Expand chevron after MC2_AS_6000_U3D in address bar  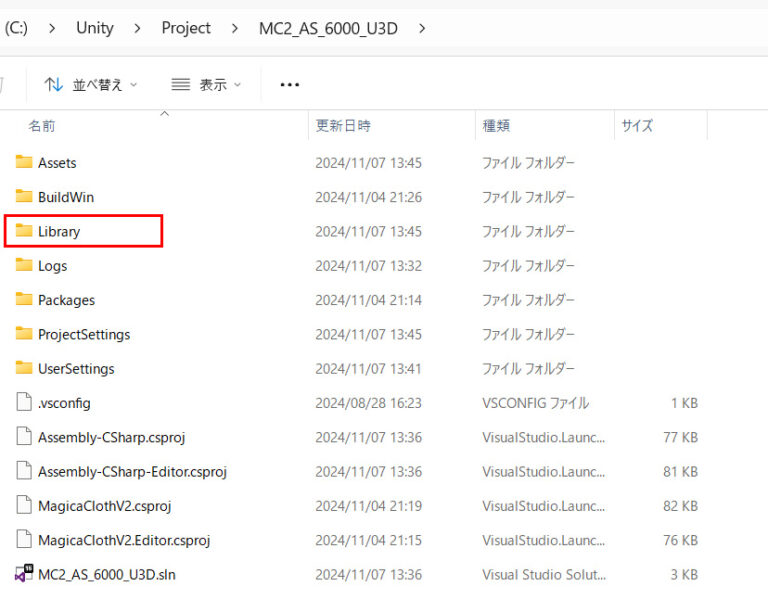(422, 28)
